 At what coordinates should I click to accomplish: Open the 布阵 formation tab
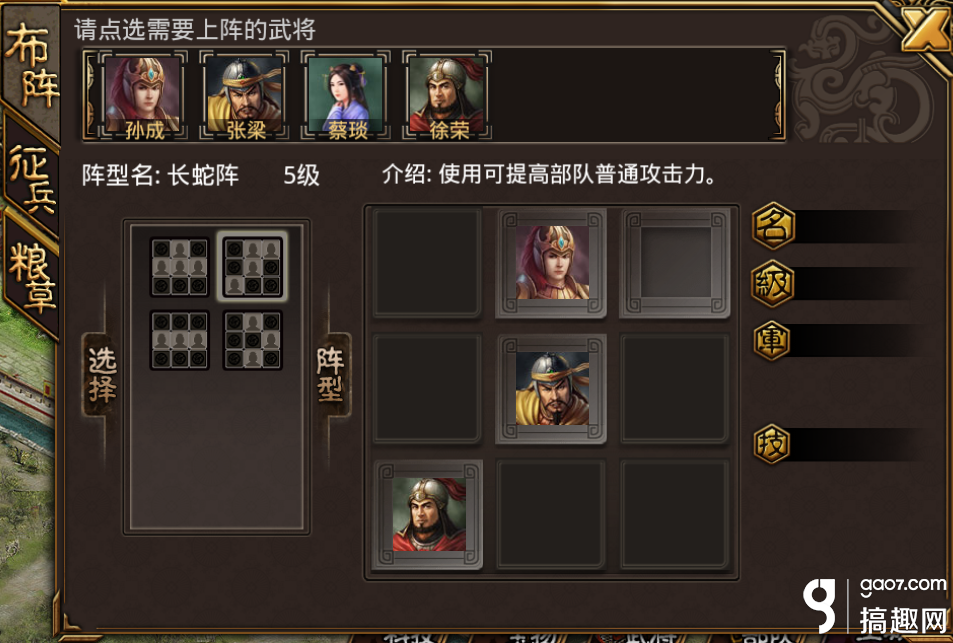pos(30,64)
